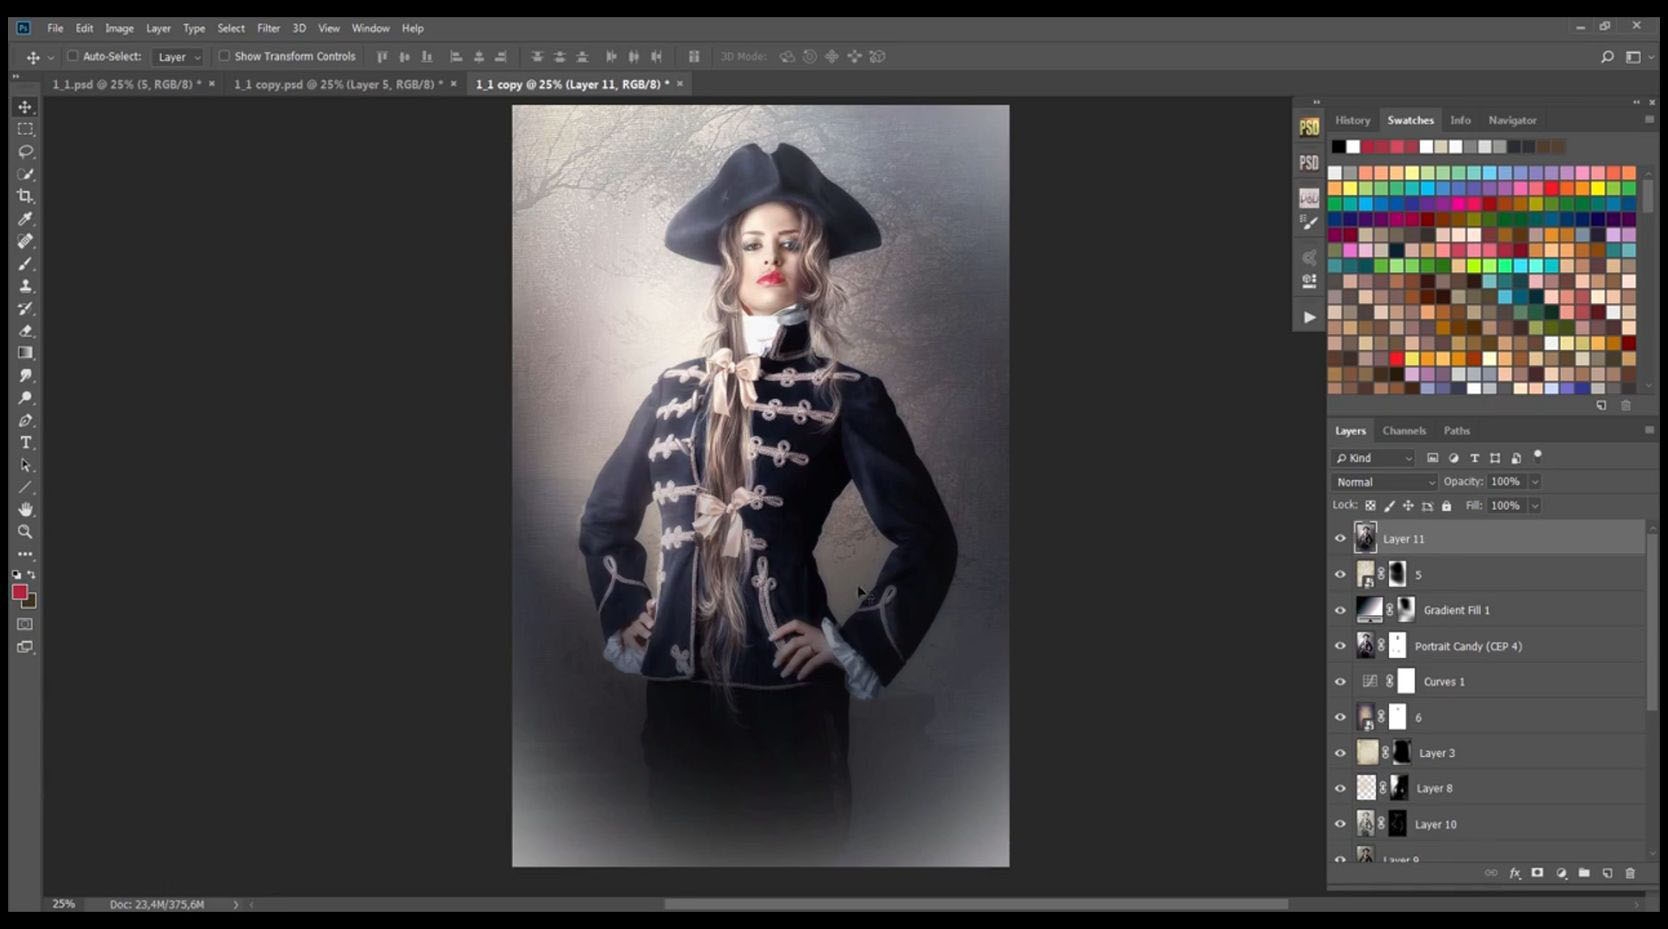
Task: Open the search icon in options bar
Action: coord(1607,57)
